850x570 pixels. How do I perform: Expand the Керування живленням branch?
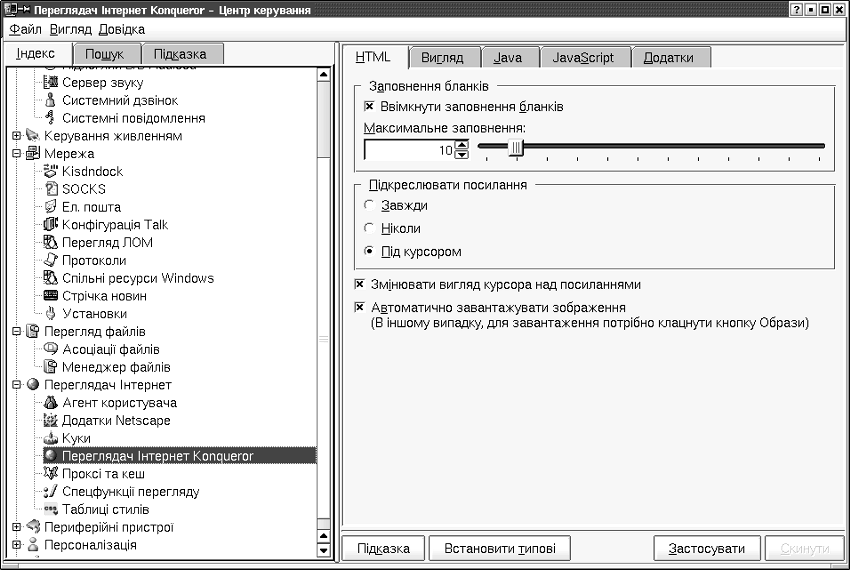16,136
